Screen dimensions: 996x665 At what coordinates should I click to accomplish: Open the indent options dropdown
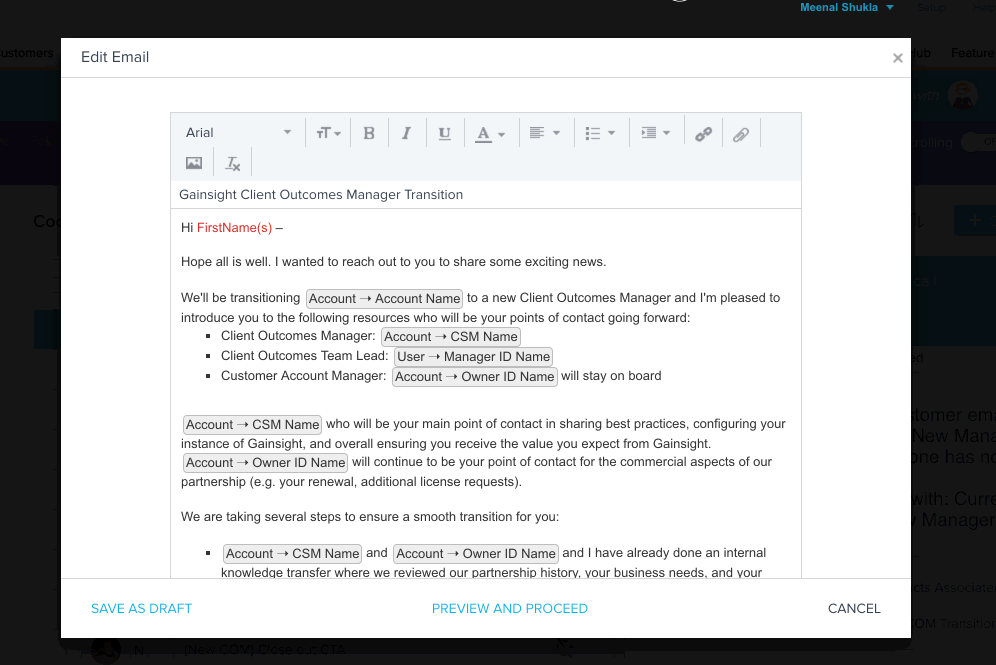[655, 133]
